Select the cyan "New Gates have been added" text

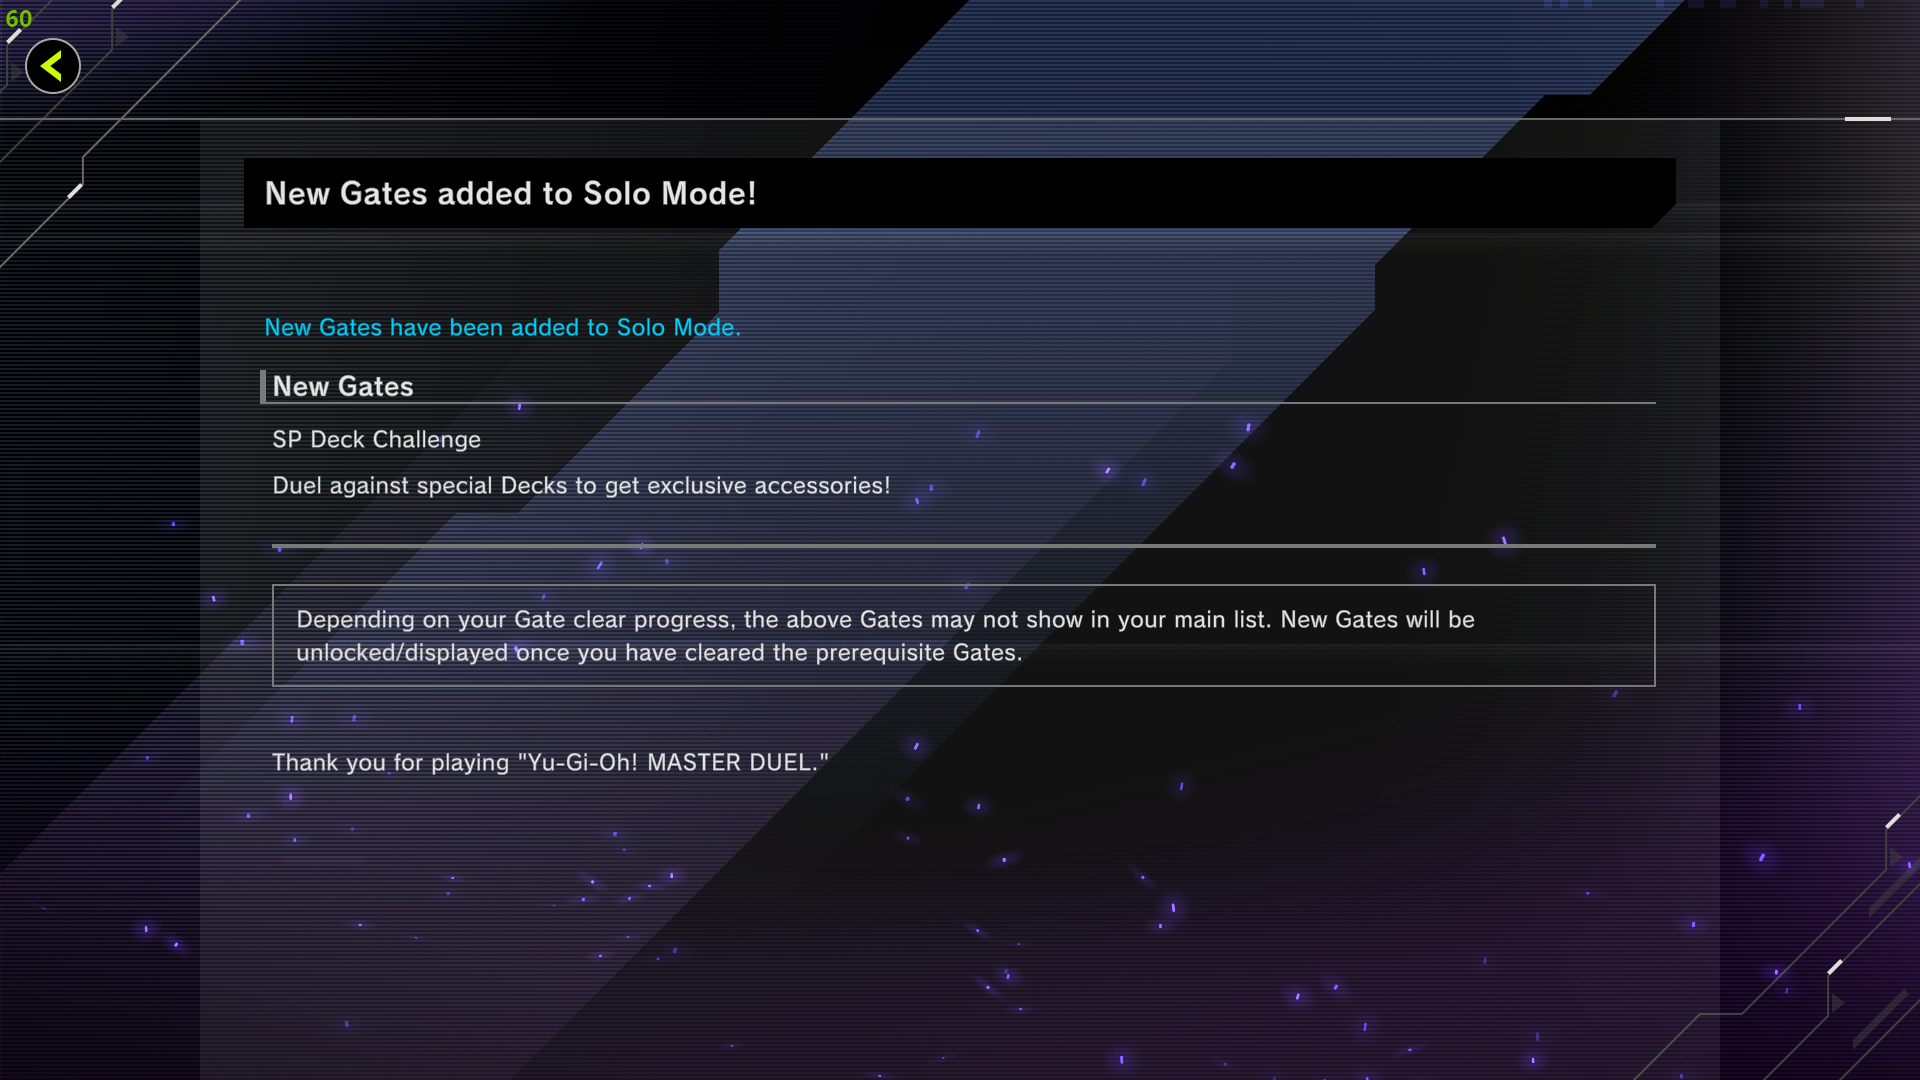pyautogui.click(x=502, y=328)
